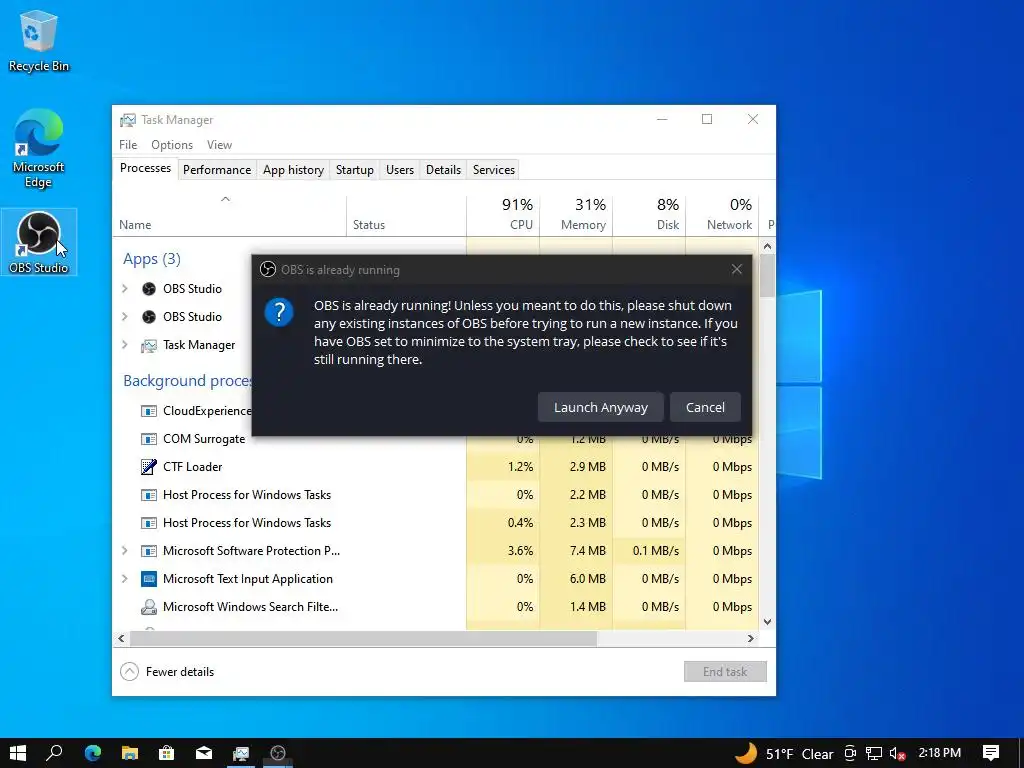Expand the Task Manager app row
1024x768 pixels.
coord(125,345)
